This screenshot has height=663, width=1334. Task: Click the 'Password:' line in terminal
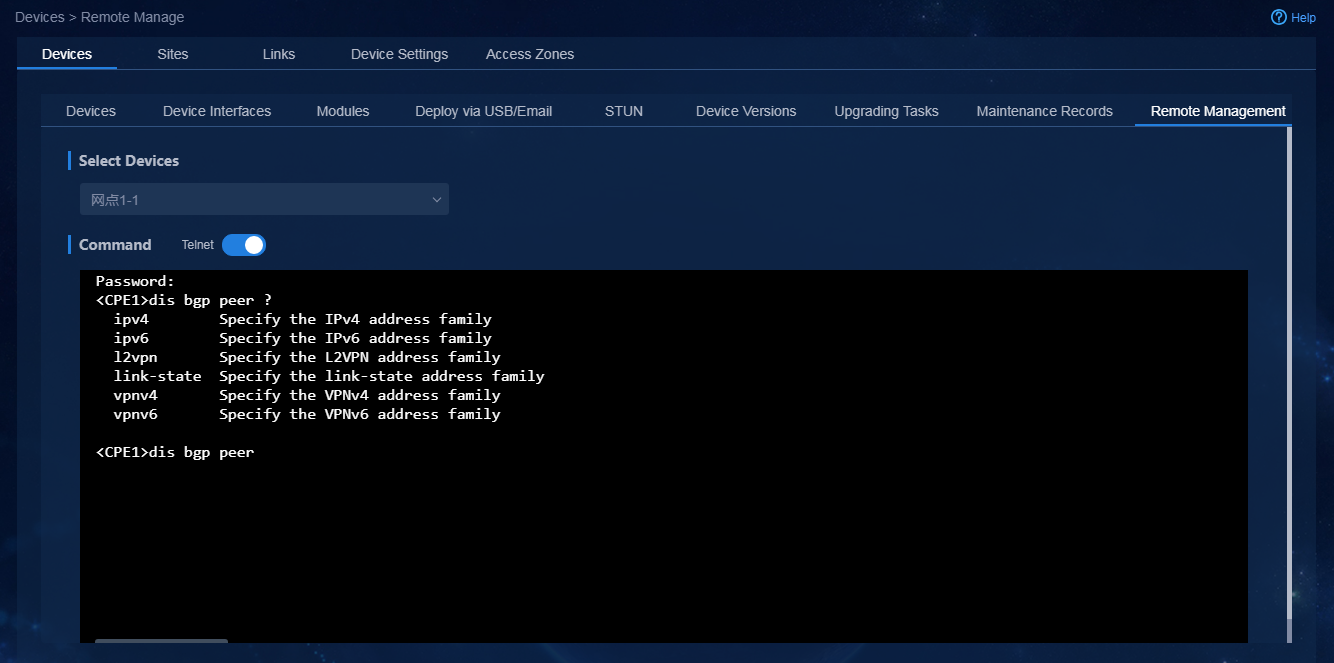coord(135,281)
